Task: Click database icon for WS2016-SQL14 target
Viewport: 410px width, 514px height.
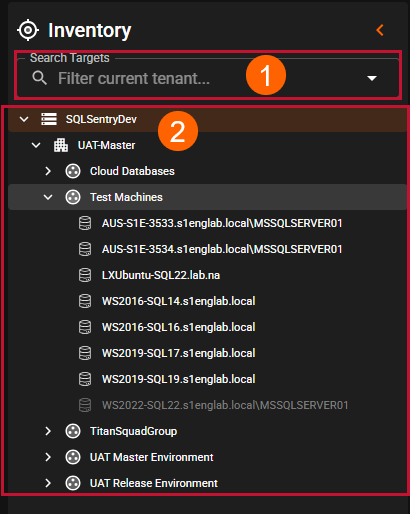Action: (85, 301)
